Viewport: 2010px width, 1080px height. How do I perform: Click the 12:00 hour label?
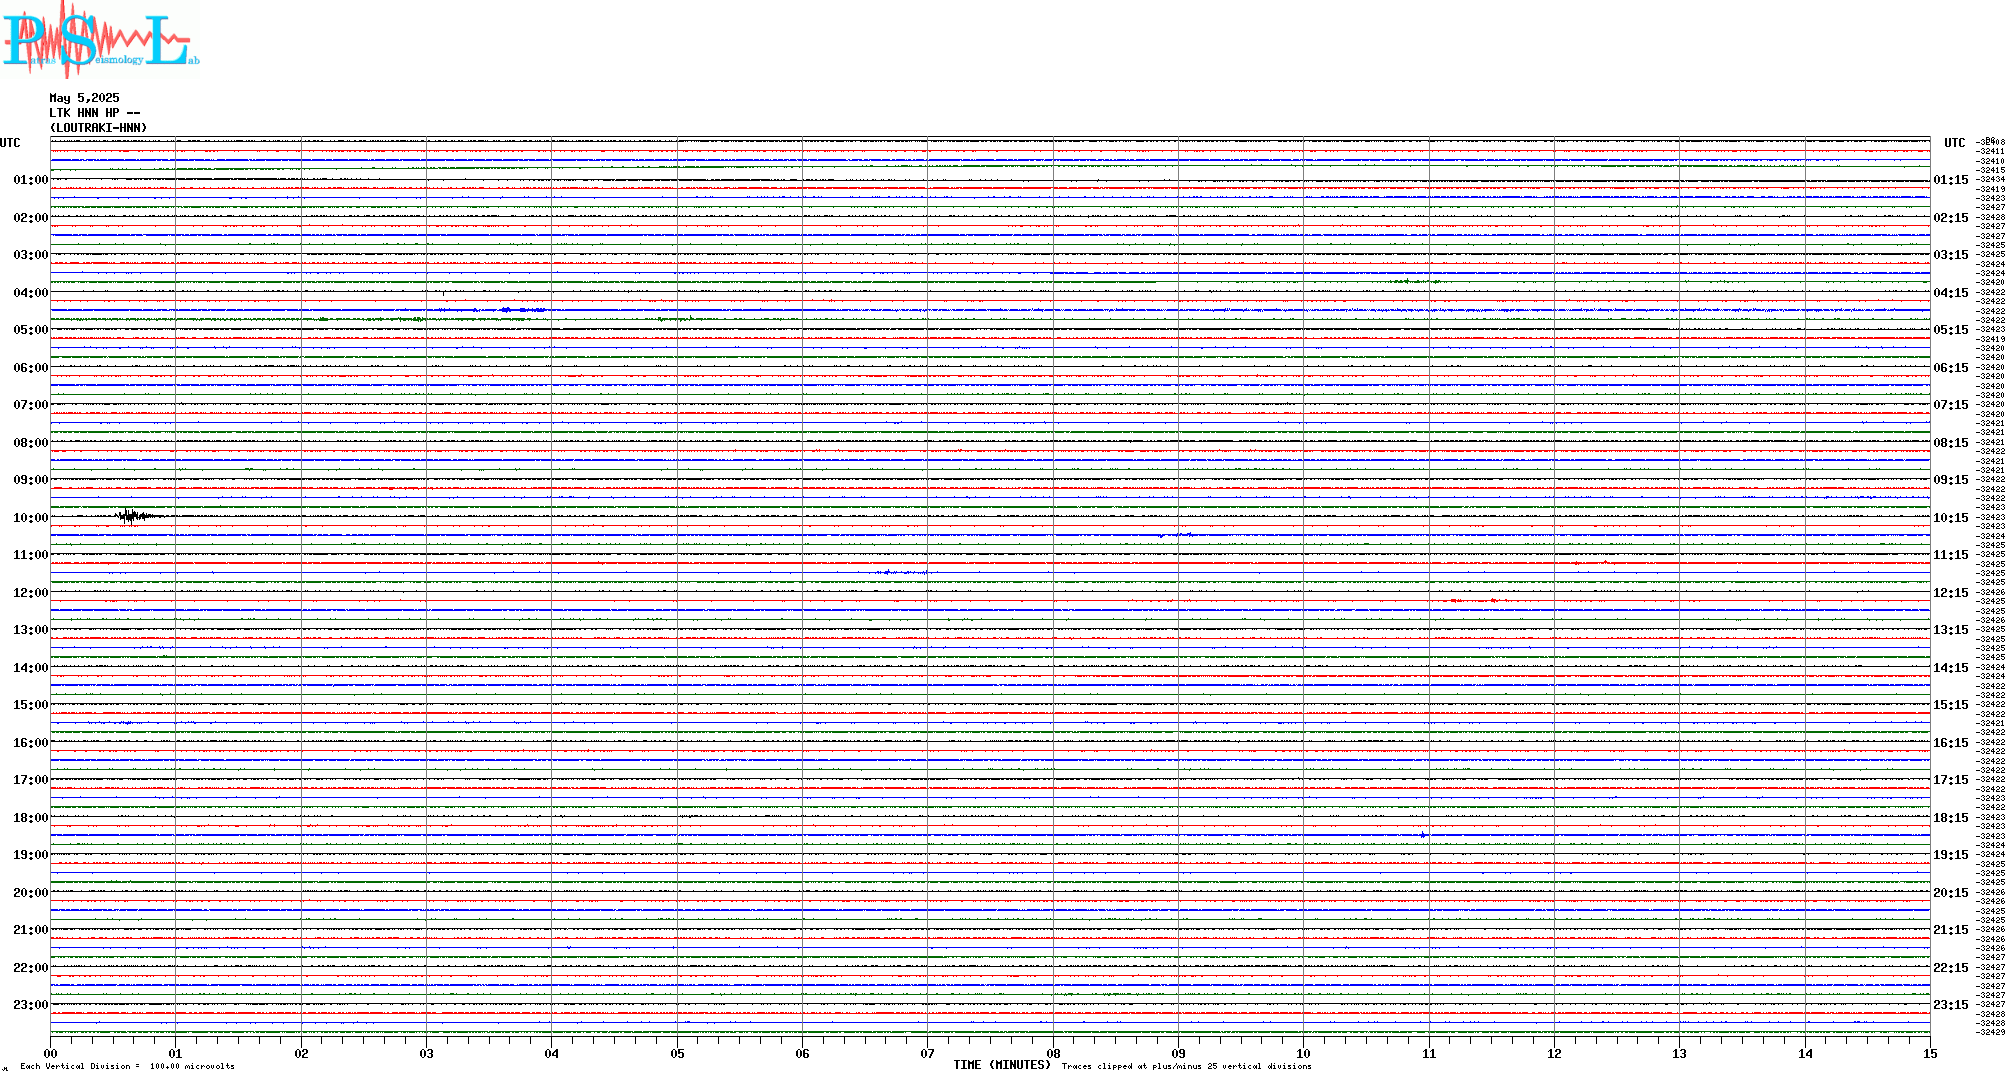[31, 593]
